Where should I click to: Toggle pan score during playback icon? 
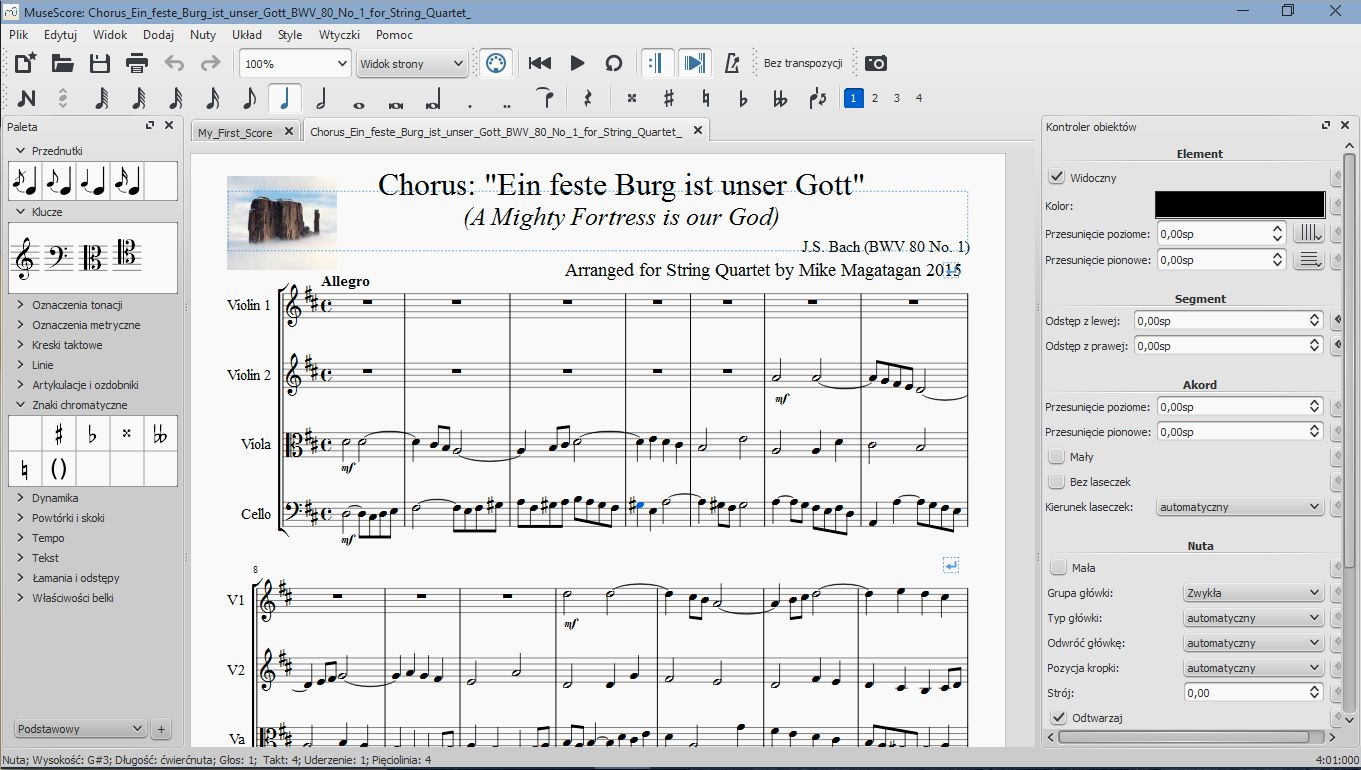[x=694, y=63]
